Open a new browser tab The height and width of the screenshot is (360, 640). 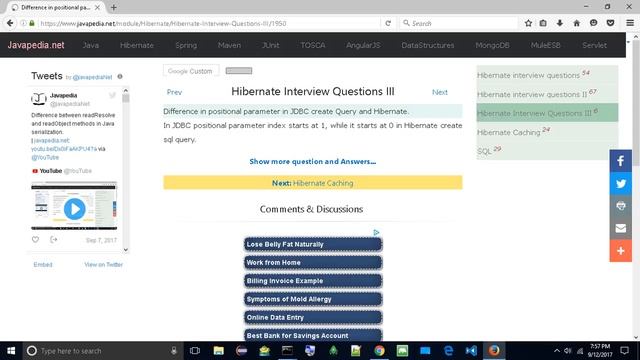(x=113, y=7)
